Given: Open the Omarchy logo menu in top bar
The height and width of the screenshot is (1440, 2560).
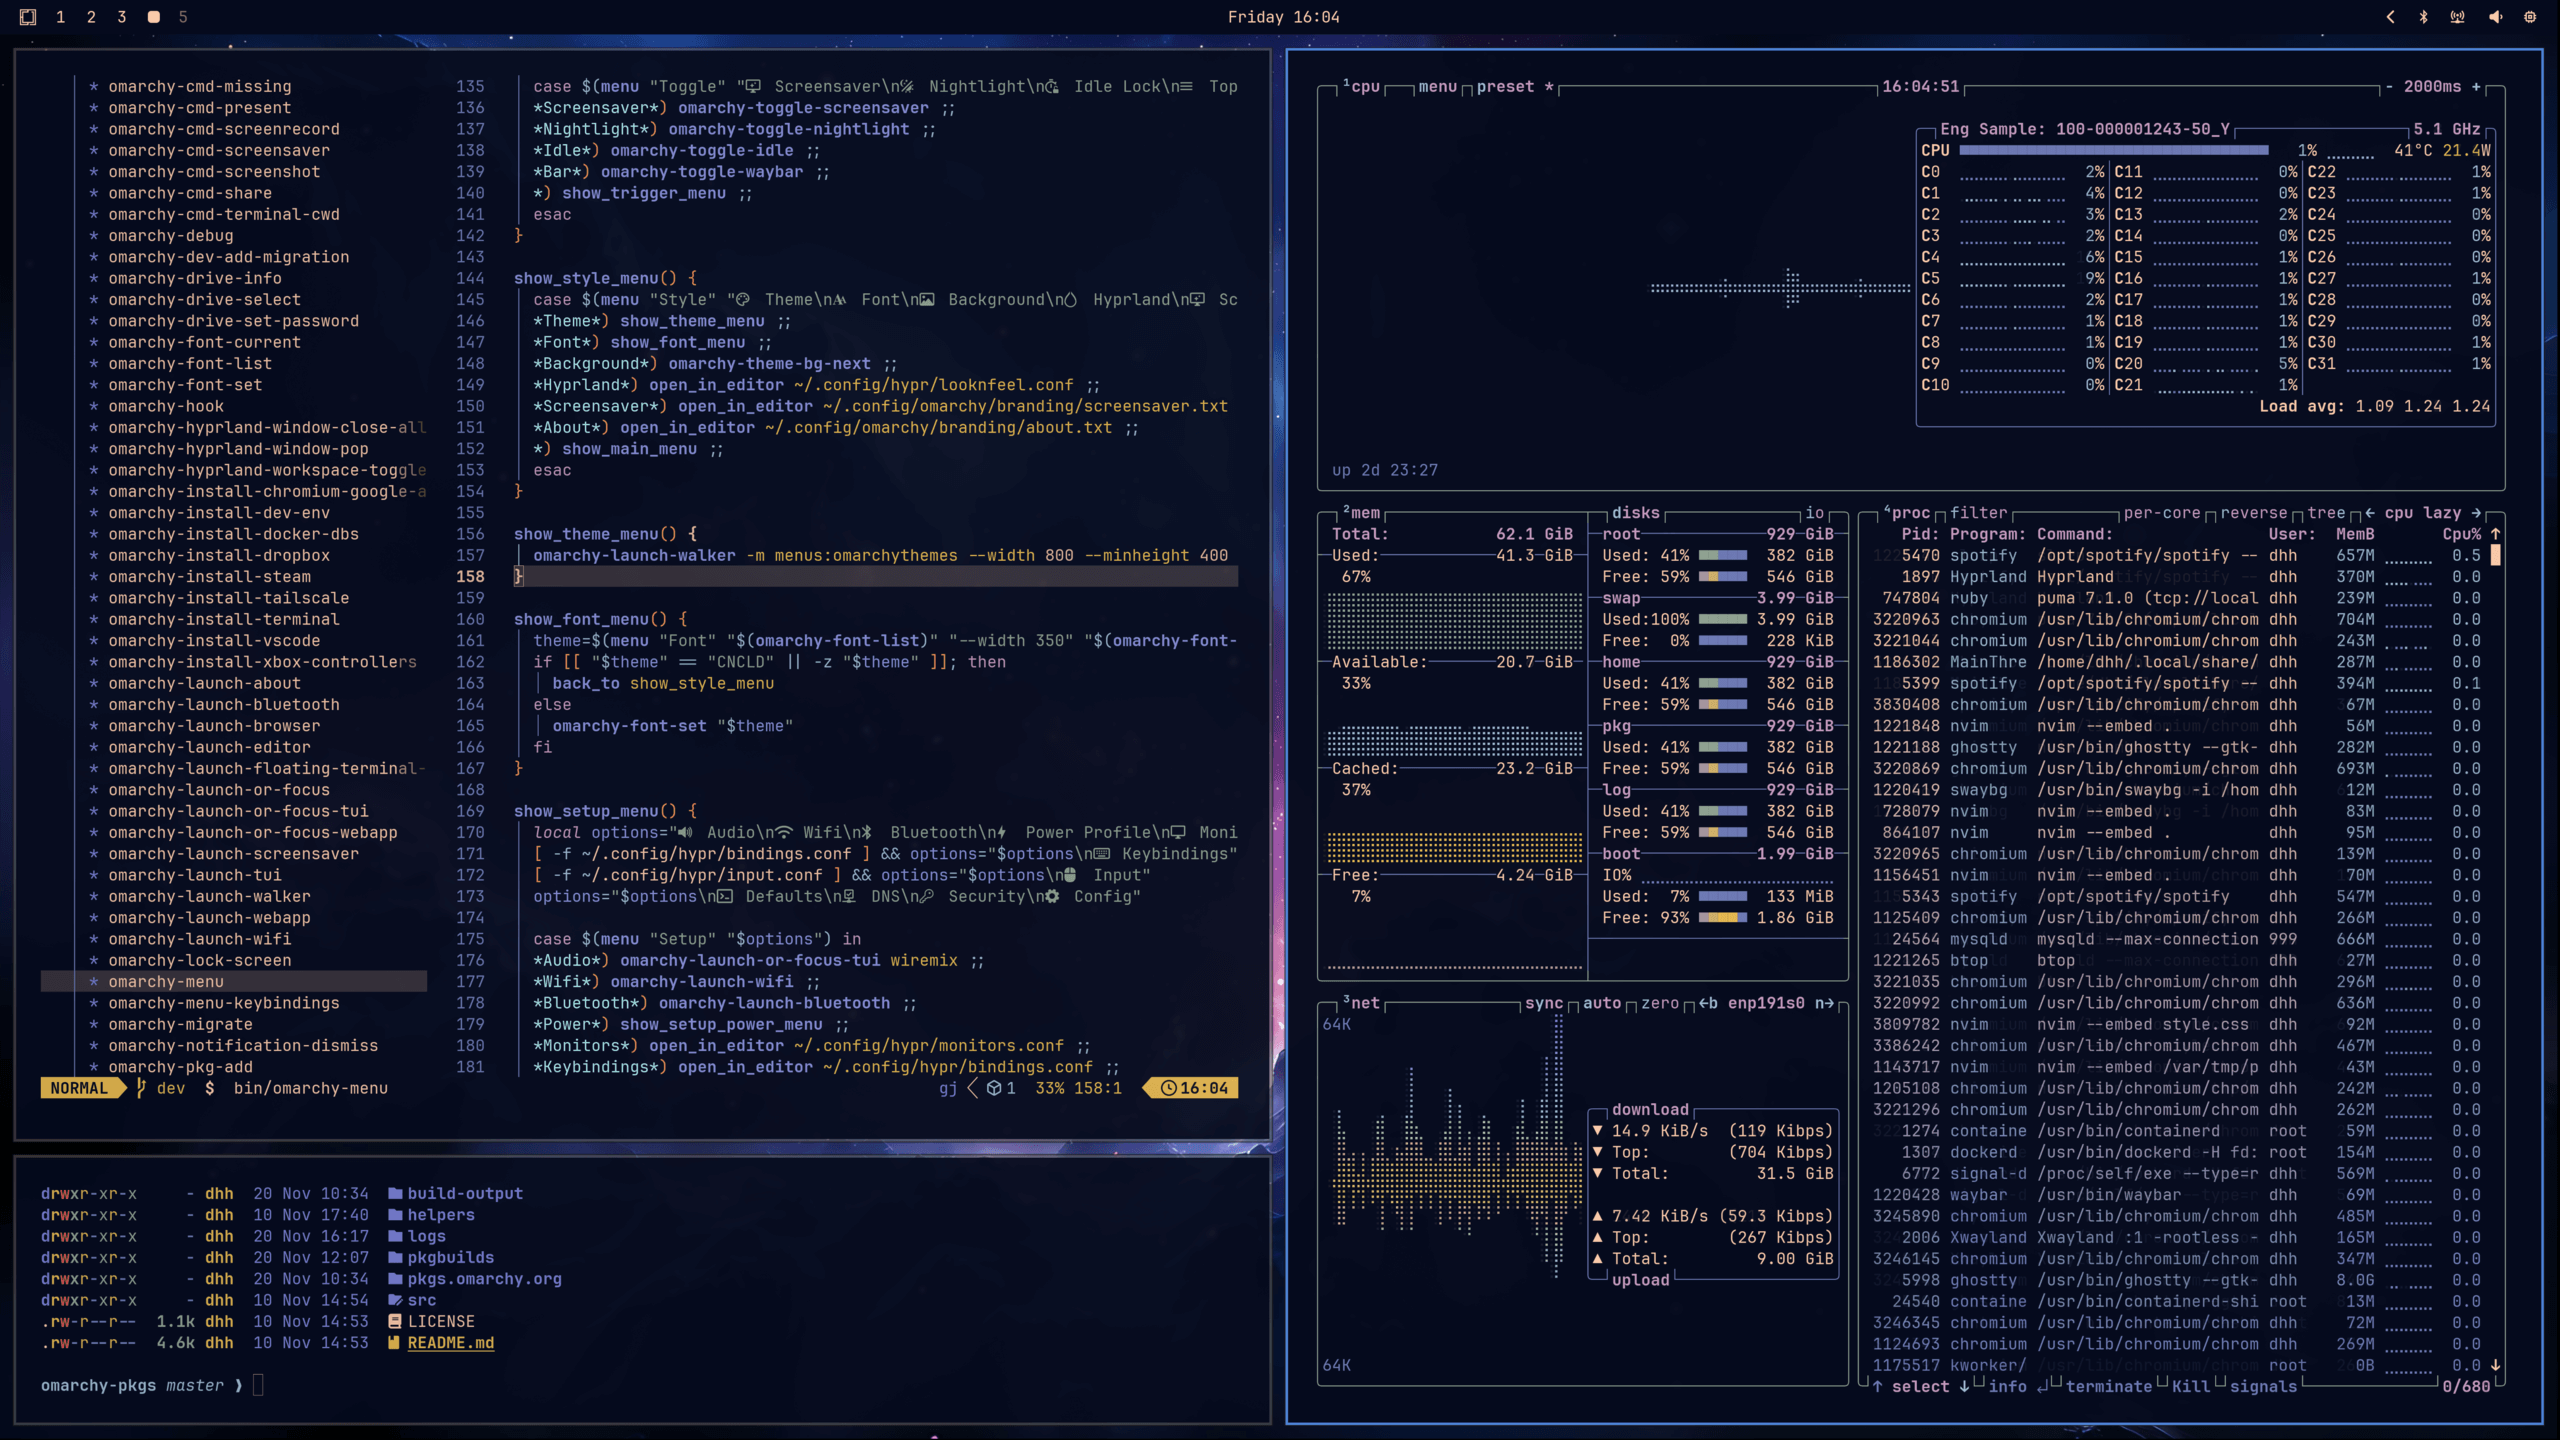Looking at the screenshot, I should 28,16.
